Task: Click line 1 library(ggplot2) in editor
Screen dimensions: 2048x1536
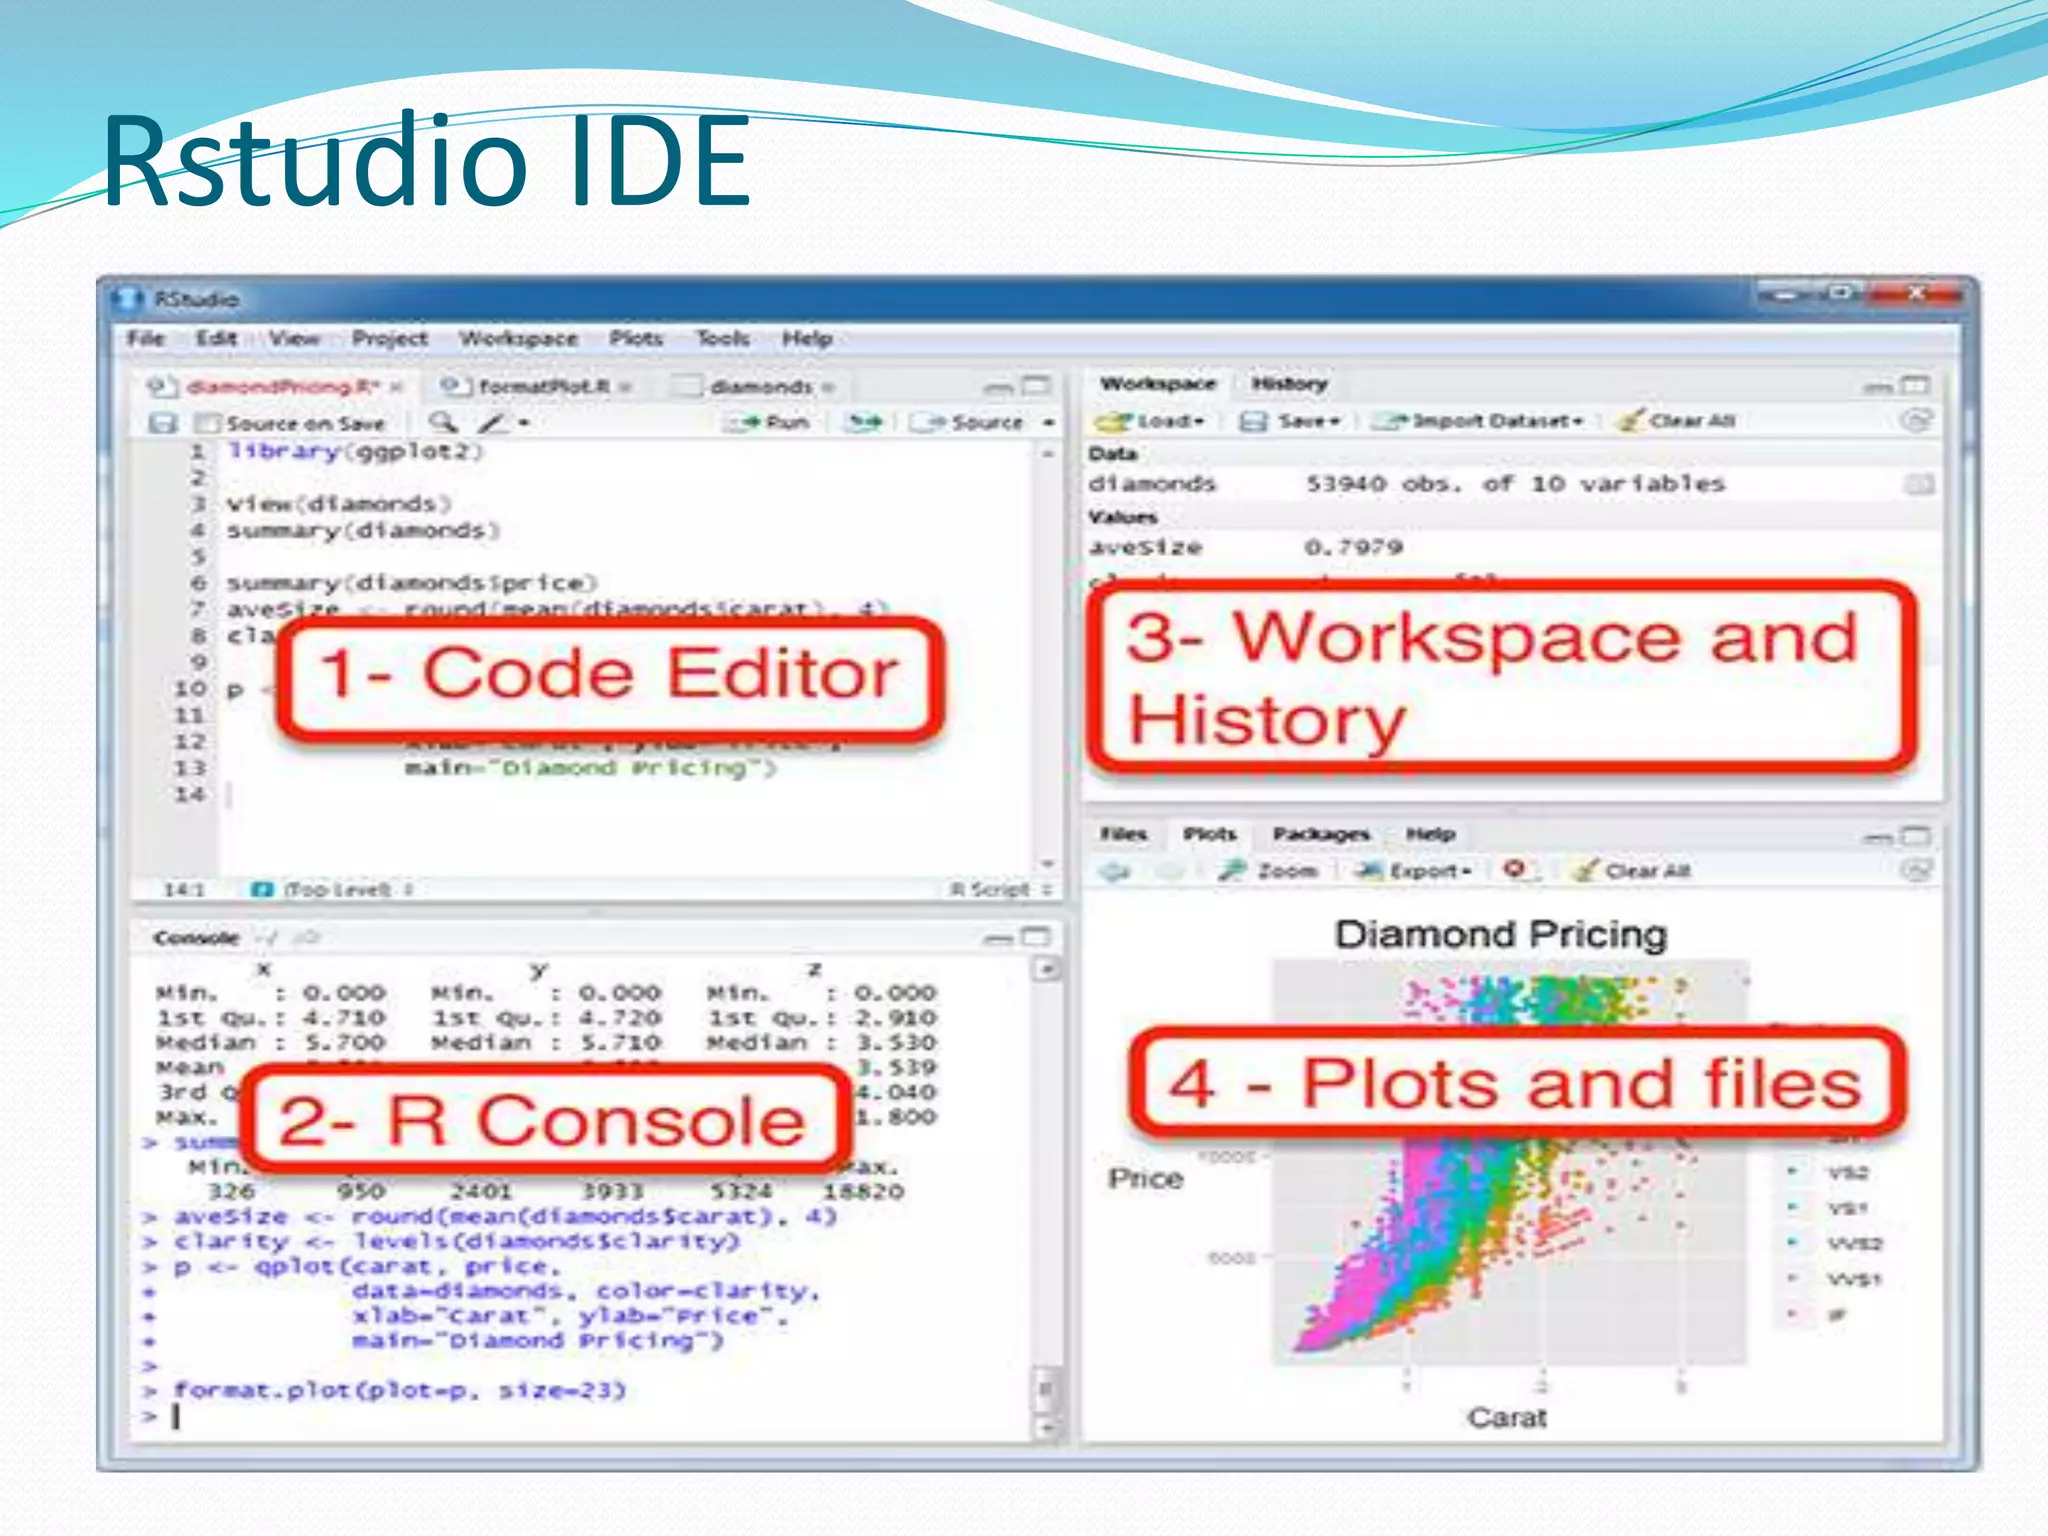Action: (x=355, y=451)
